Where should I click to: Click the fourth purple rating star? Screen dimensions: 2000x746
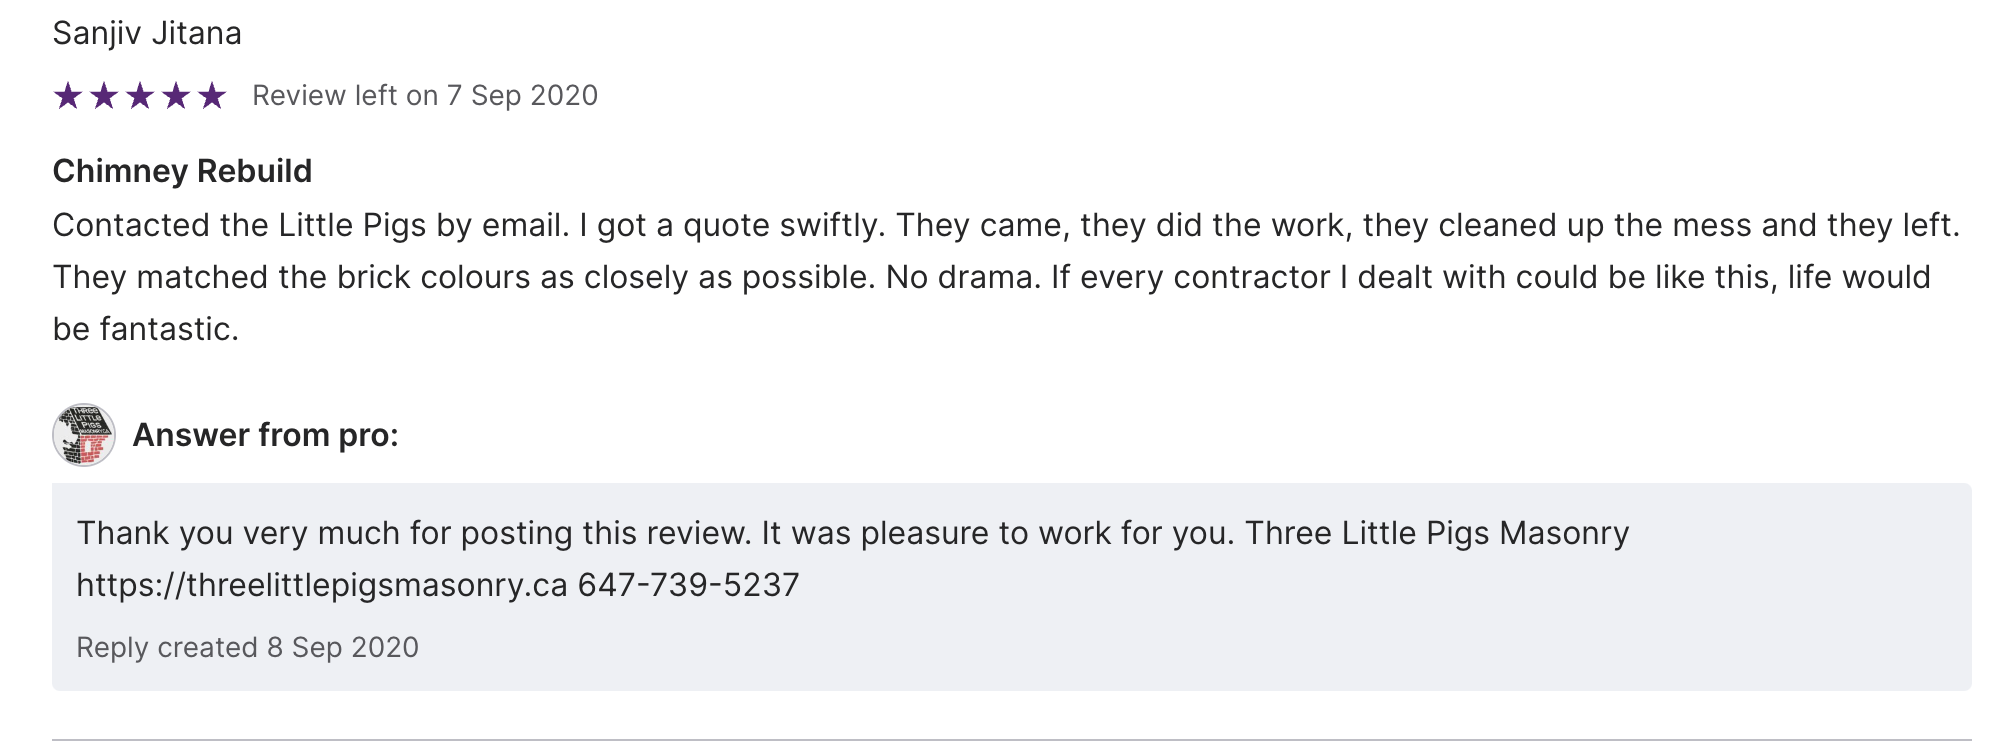(x=176, y=96)
